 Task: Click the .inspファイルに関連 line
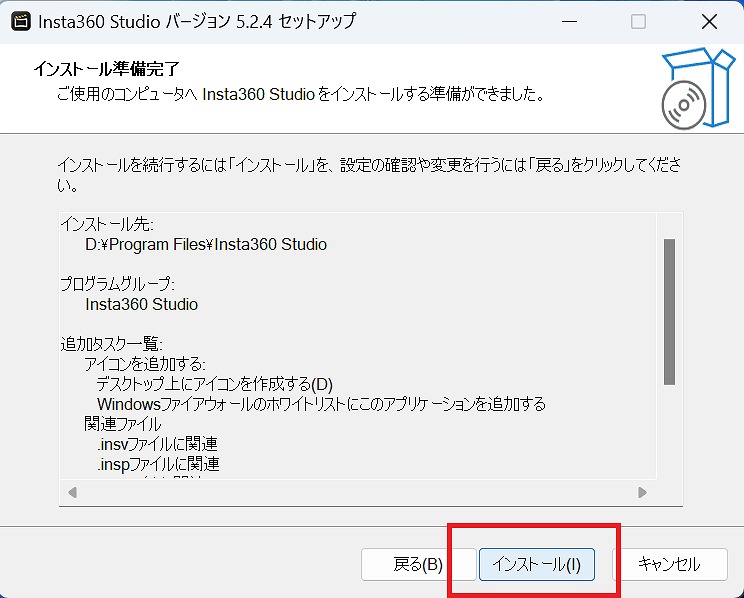pos(158,464)
